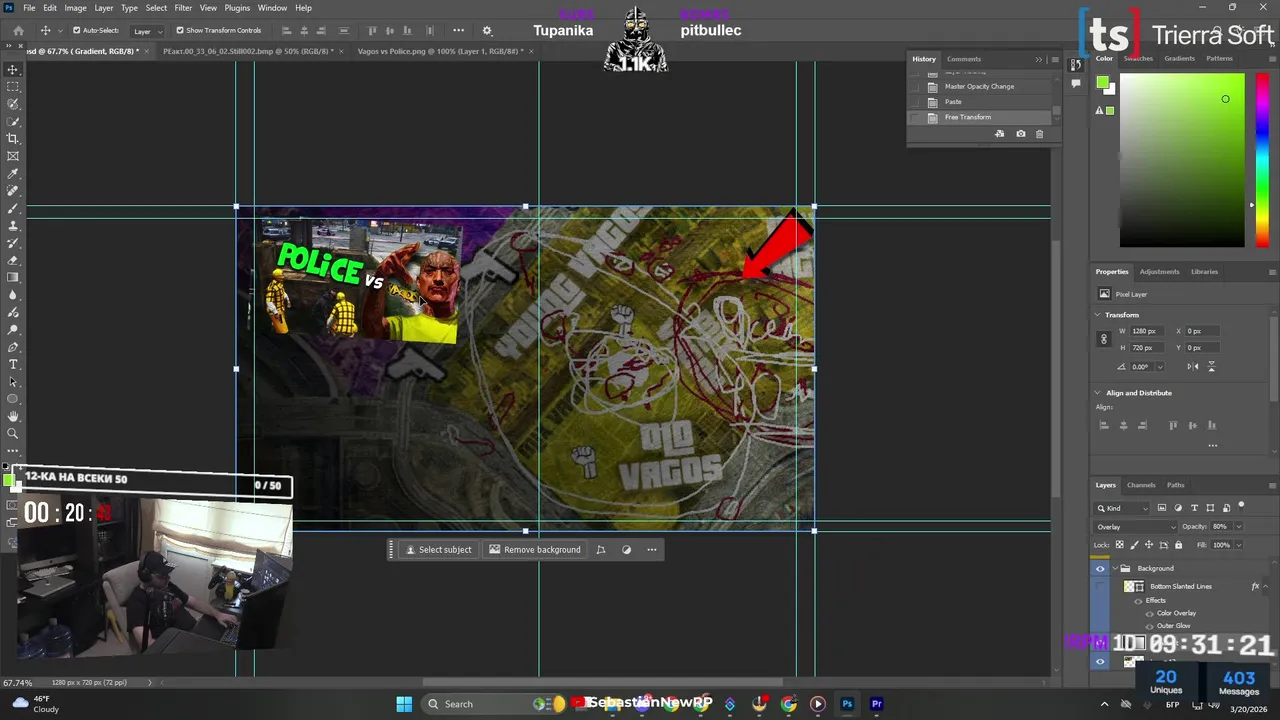Click Select subject button
Image resolution: width=1280 pixels, height=720 pixels.
438,549
